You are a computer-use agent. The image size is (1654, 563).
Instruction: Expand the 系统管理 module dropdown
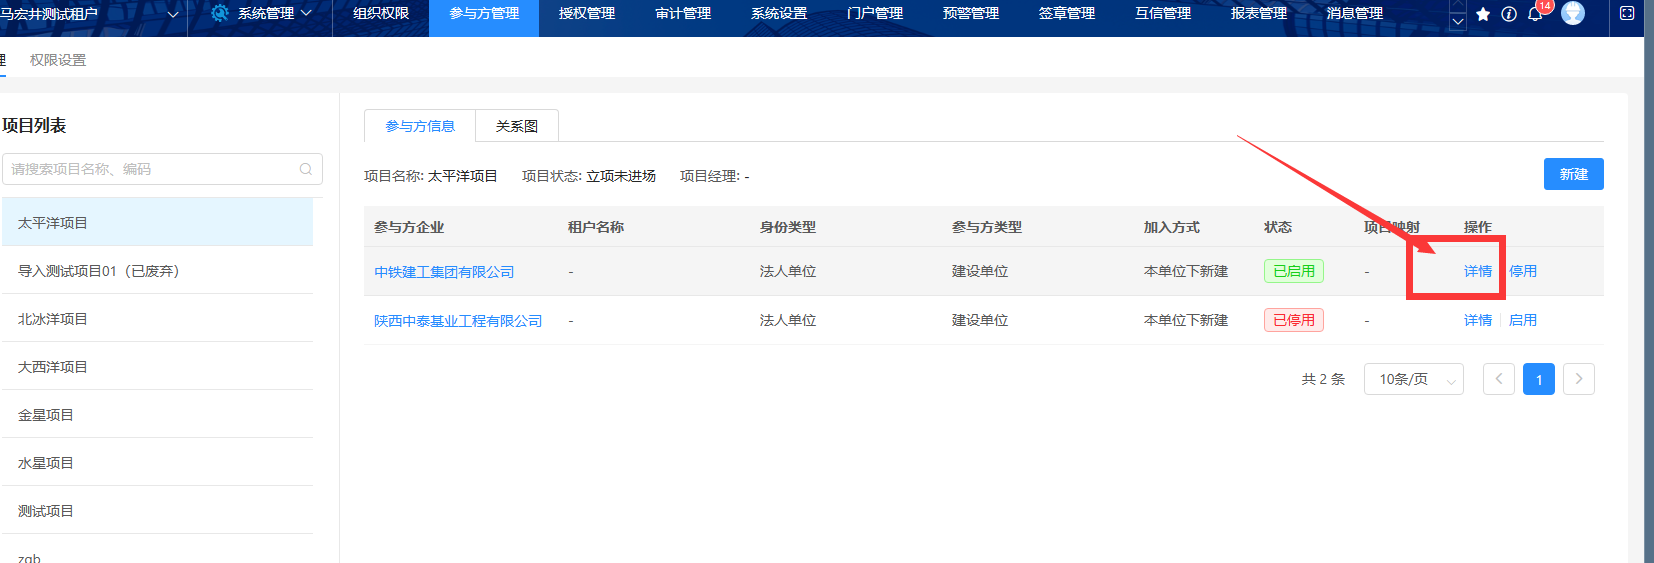306,13
